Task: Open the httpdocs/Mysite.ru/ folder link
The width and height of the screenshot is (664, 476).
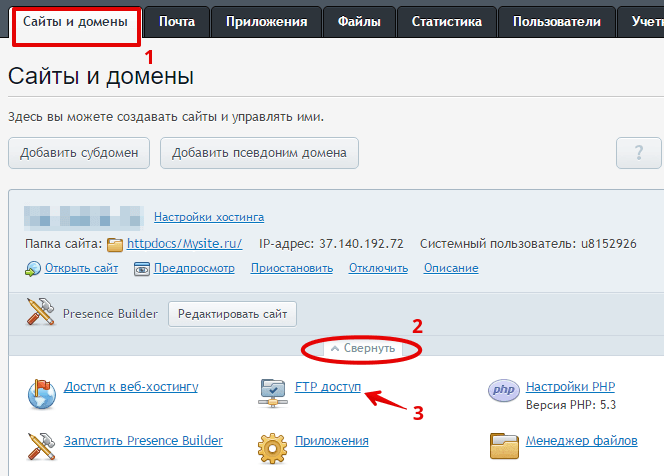Action: point(185,244)
